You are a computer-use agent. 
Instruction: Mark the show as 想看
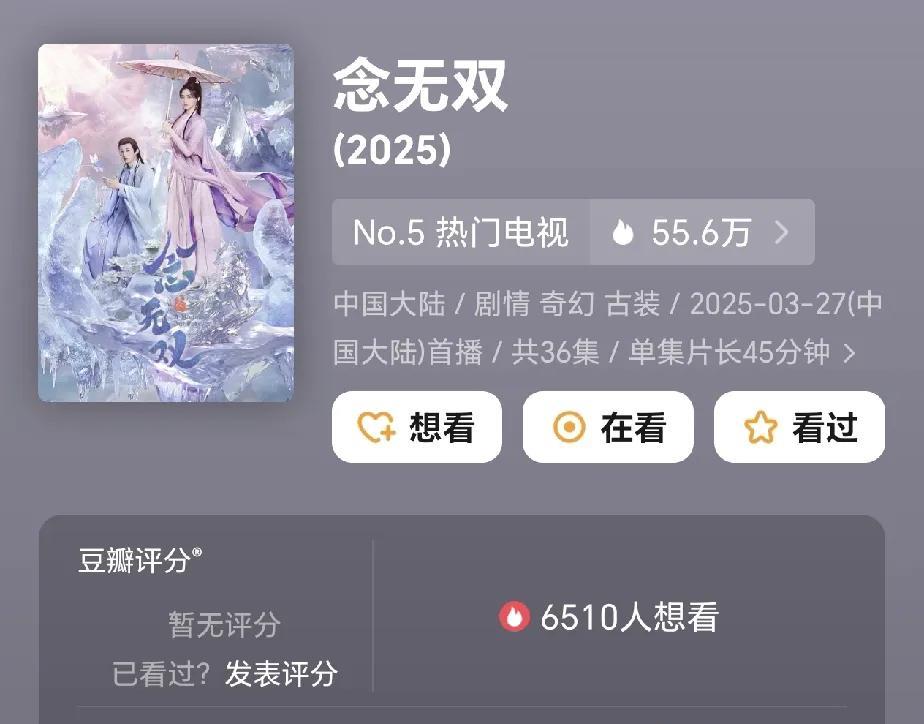click(x=417, y=427)
